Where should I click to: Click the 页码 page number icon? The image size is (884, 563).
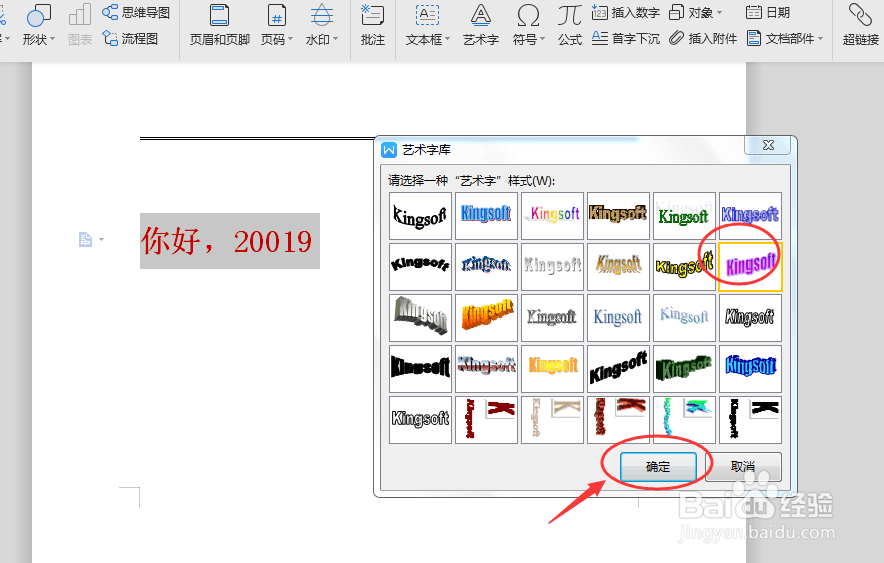[x=276, y=16]
